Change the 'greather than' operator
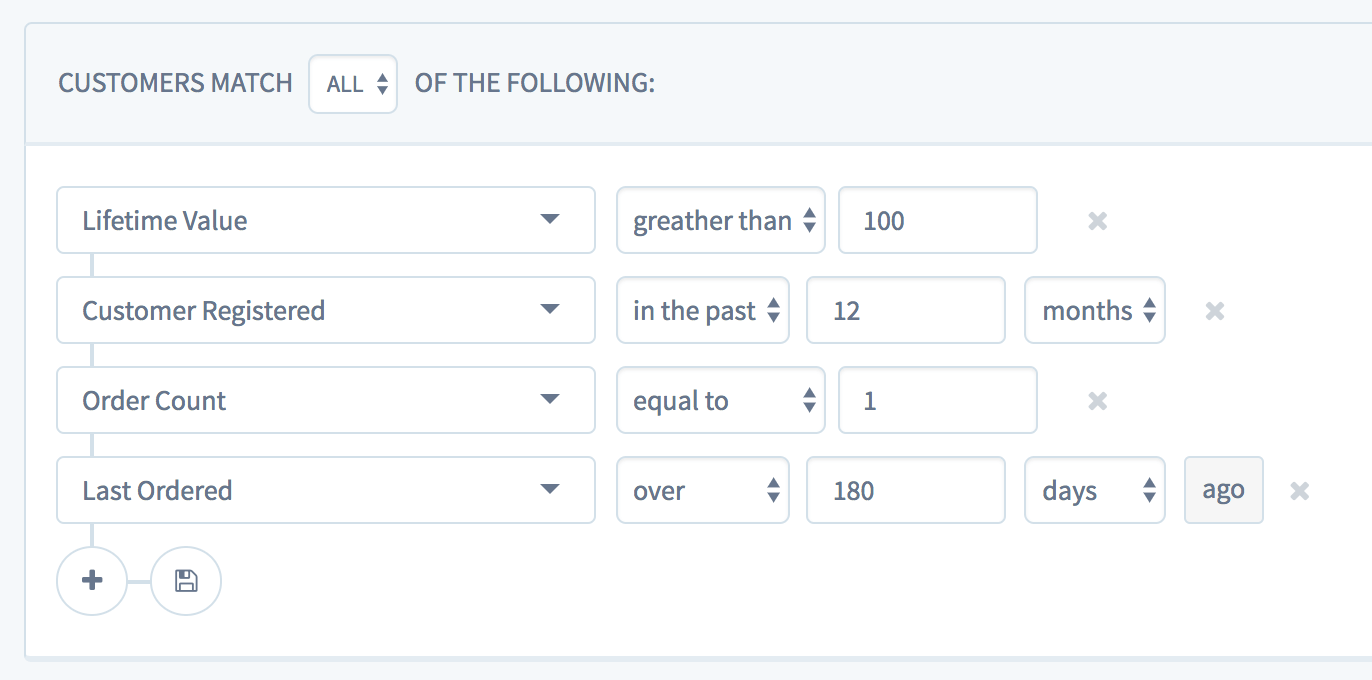The width and height of the screenshot is (1372, 680). [x=720, y=220]
